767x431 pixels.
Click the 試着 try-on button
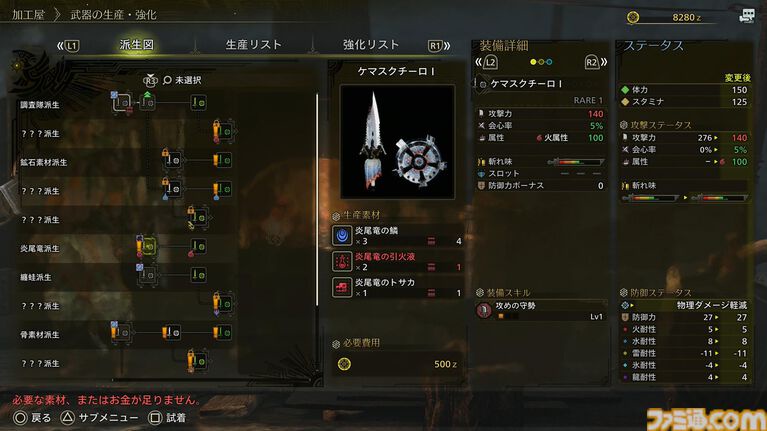point(167,418)
